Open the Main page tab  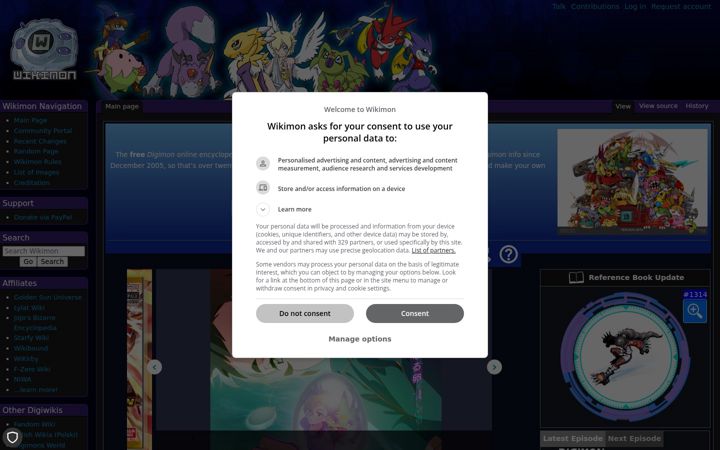point(122,107)
